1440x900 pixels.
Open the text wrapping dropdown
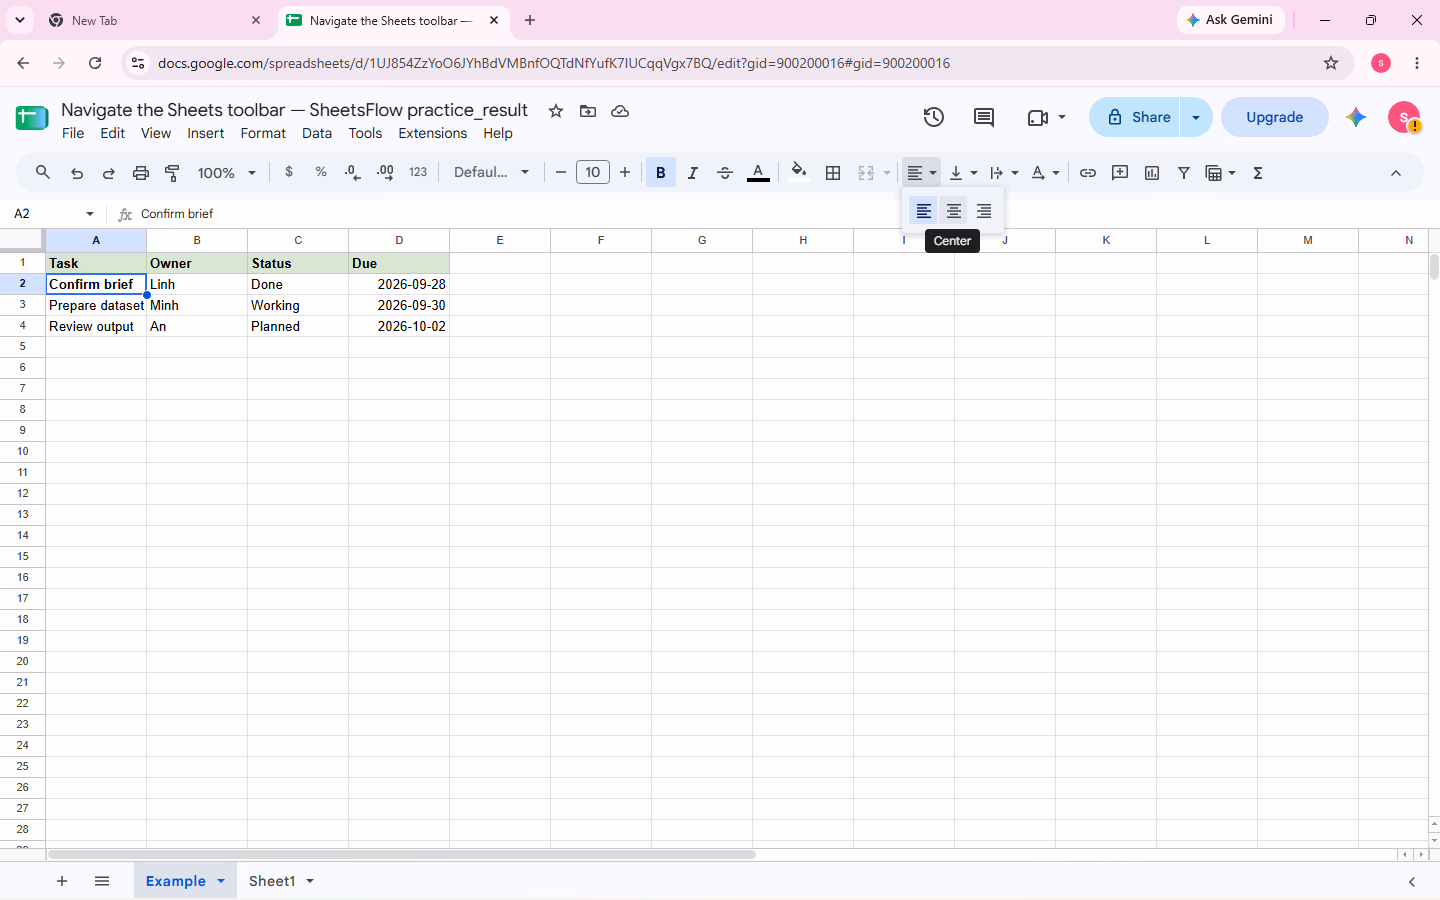coord(1004,173)
